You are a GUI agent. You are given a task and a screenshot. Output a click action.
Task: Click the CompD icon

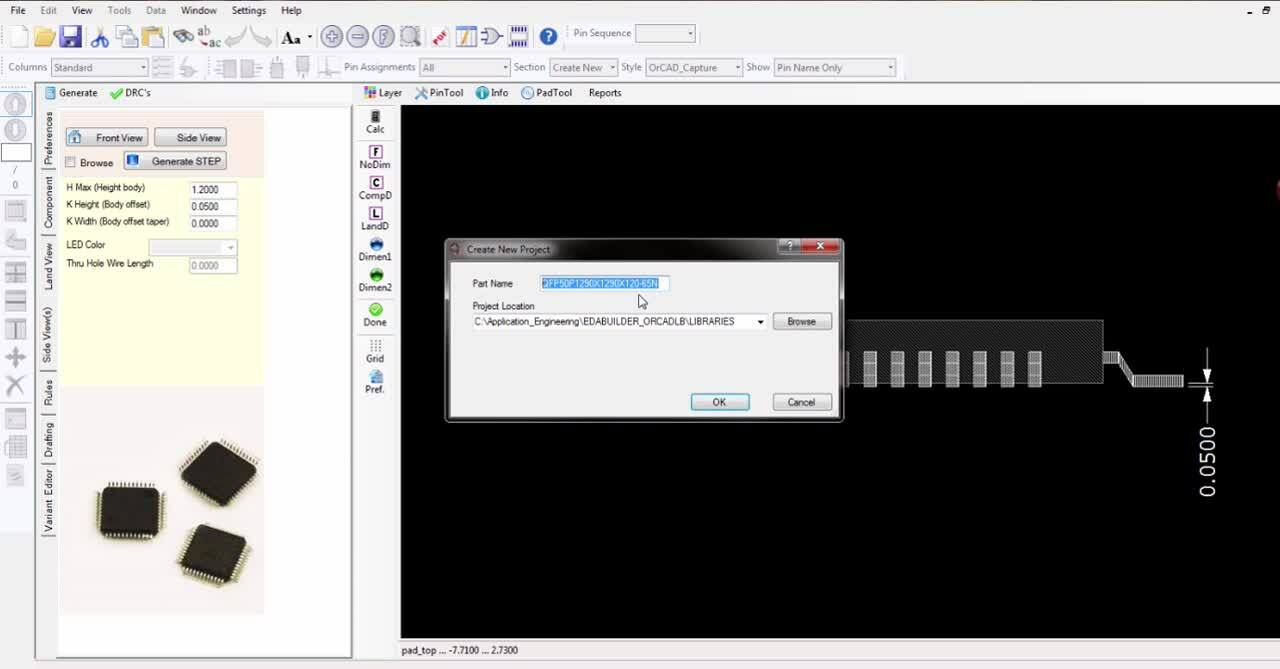click(375, 187)
